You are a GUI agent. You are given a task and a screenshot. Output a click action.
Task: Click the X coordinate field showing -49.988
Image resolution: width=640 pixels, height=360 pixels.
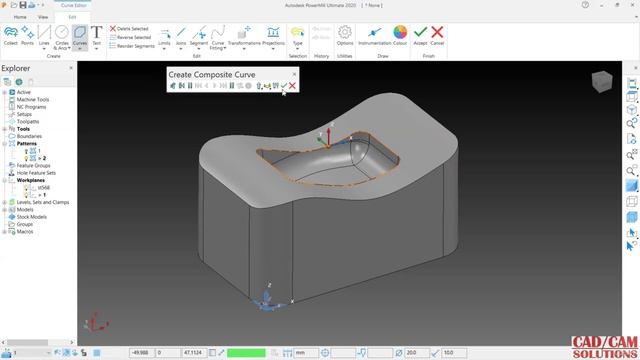[142, 353]
